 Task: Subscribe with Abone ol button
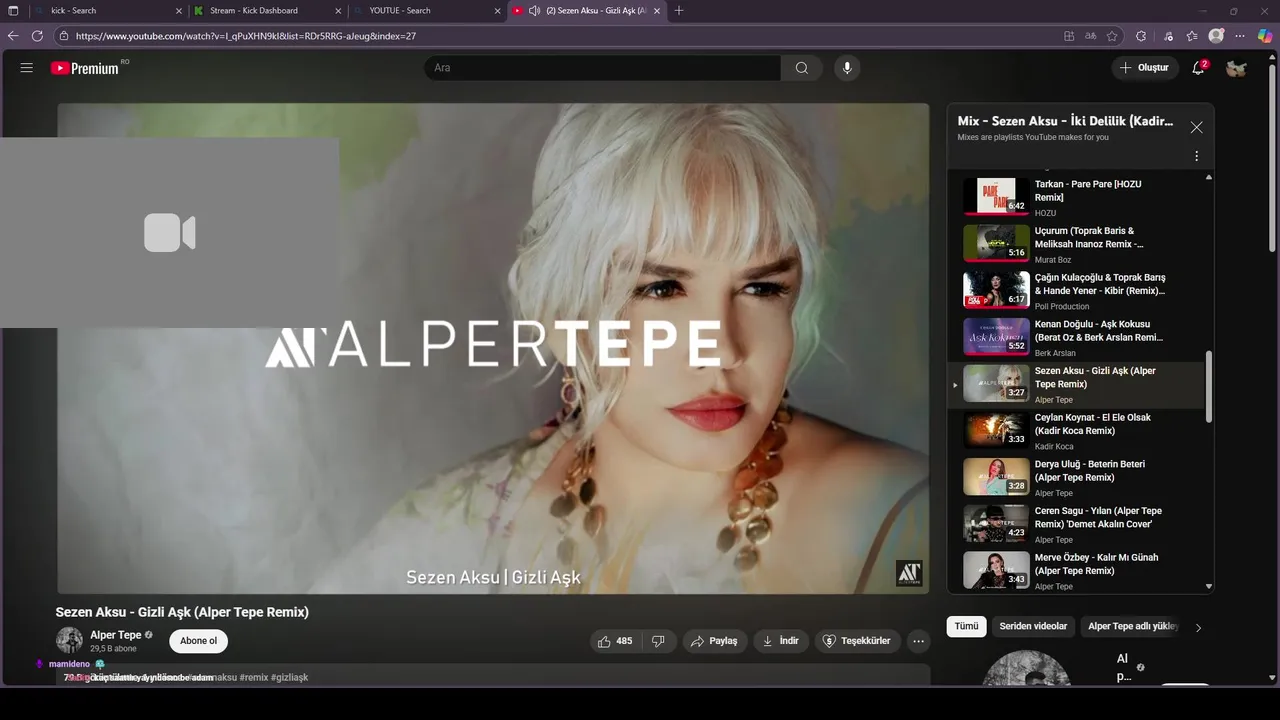coord(198,641)
